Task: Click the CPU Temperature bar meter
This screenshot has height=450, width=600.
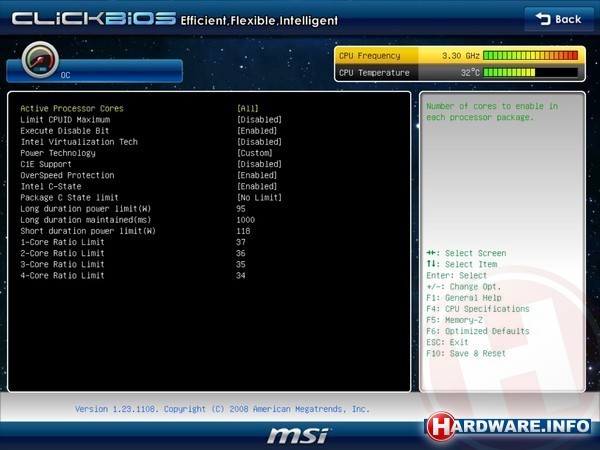Action: [530, 72]
